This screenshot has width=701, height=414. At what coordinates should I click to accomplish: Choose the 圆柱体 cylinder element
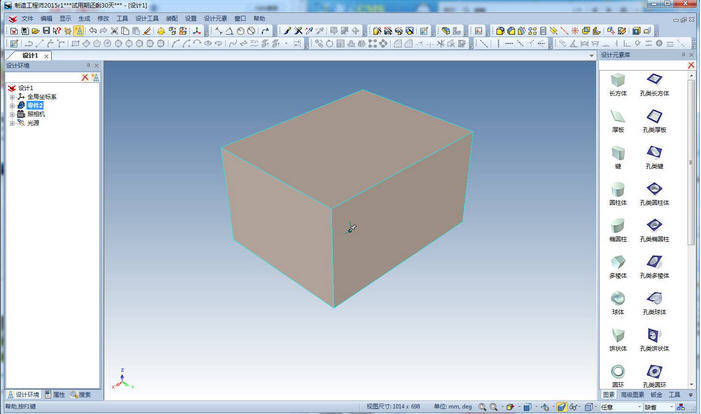point(618,190)
